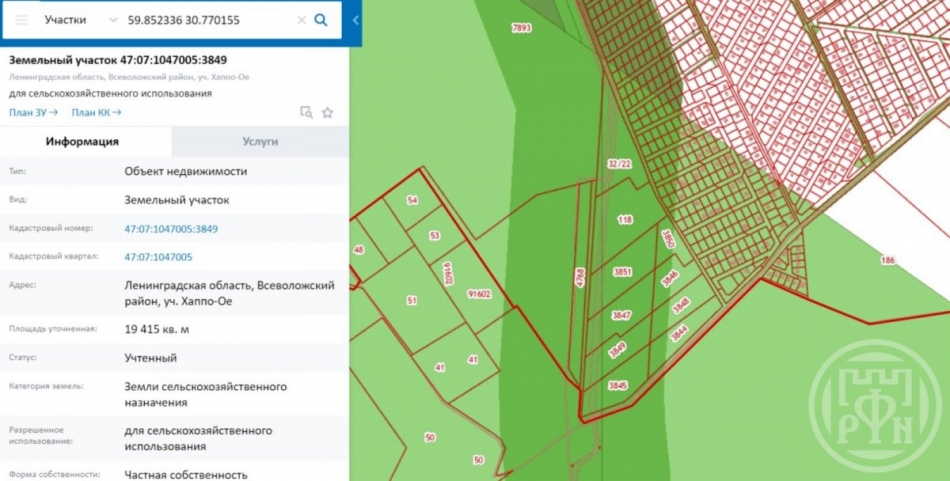Open the План КК link
This screenshot has width=950, height=481.
(x=96, y=113)
